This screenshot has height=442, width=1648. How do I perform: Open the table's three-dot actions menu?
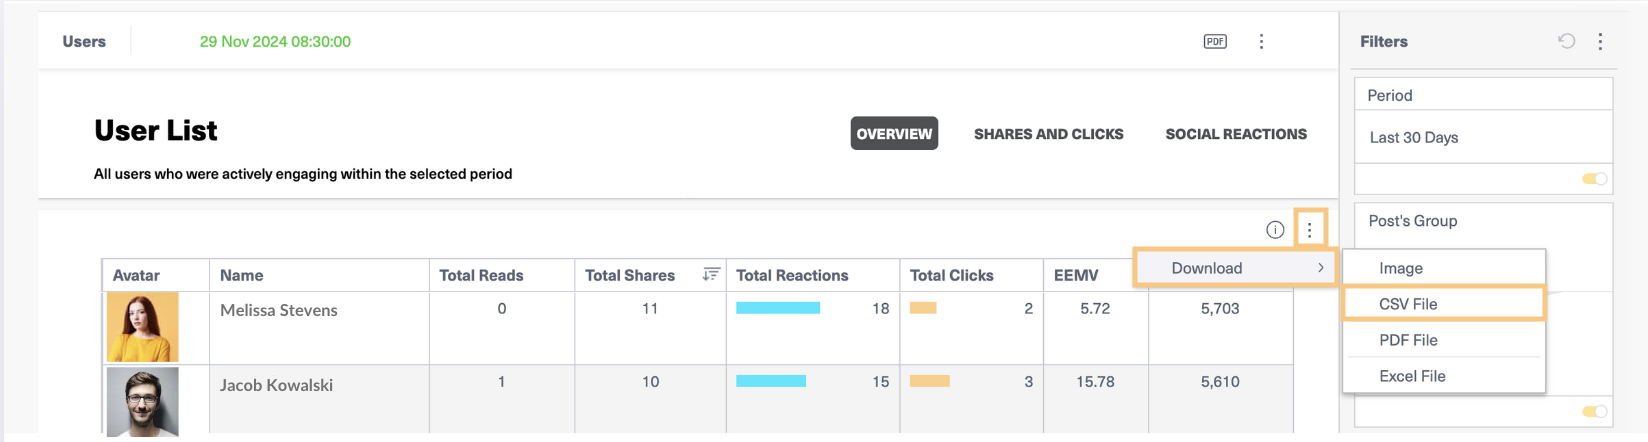pyautogui.click(x=1309, y=229)
